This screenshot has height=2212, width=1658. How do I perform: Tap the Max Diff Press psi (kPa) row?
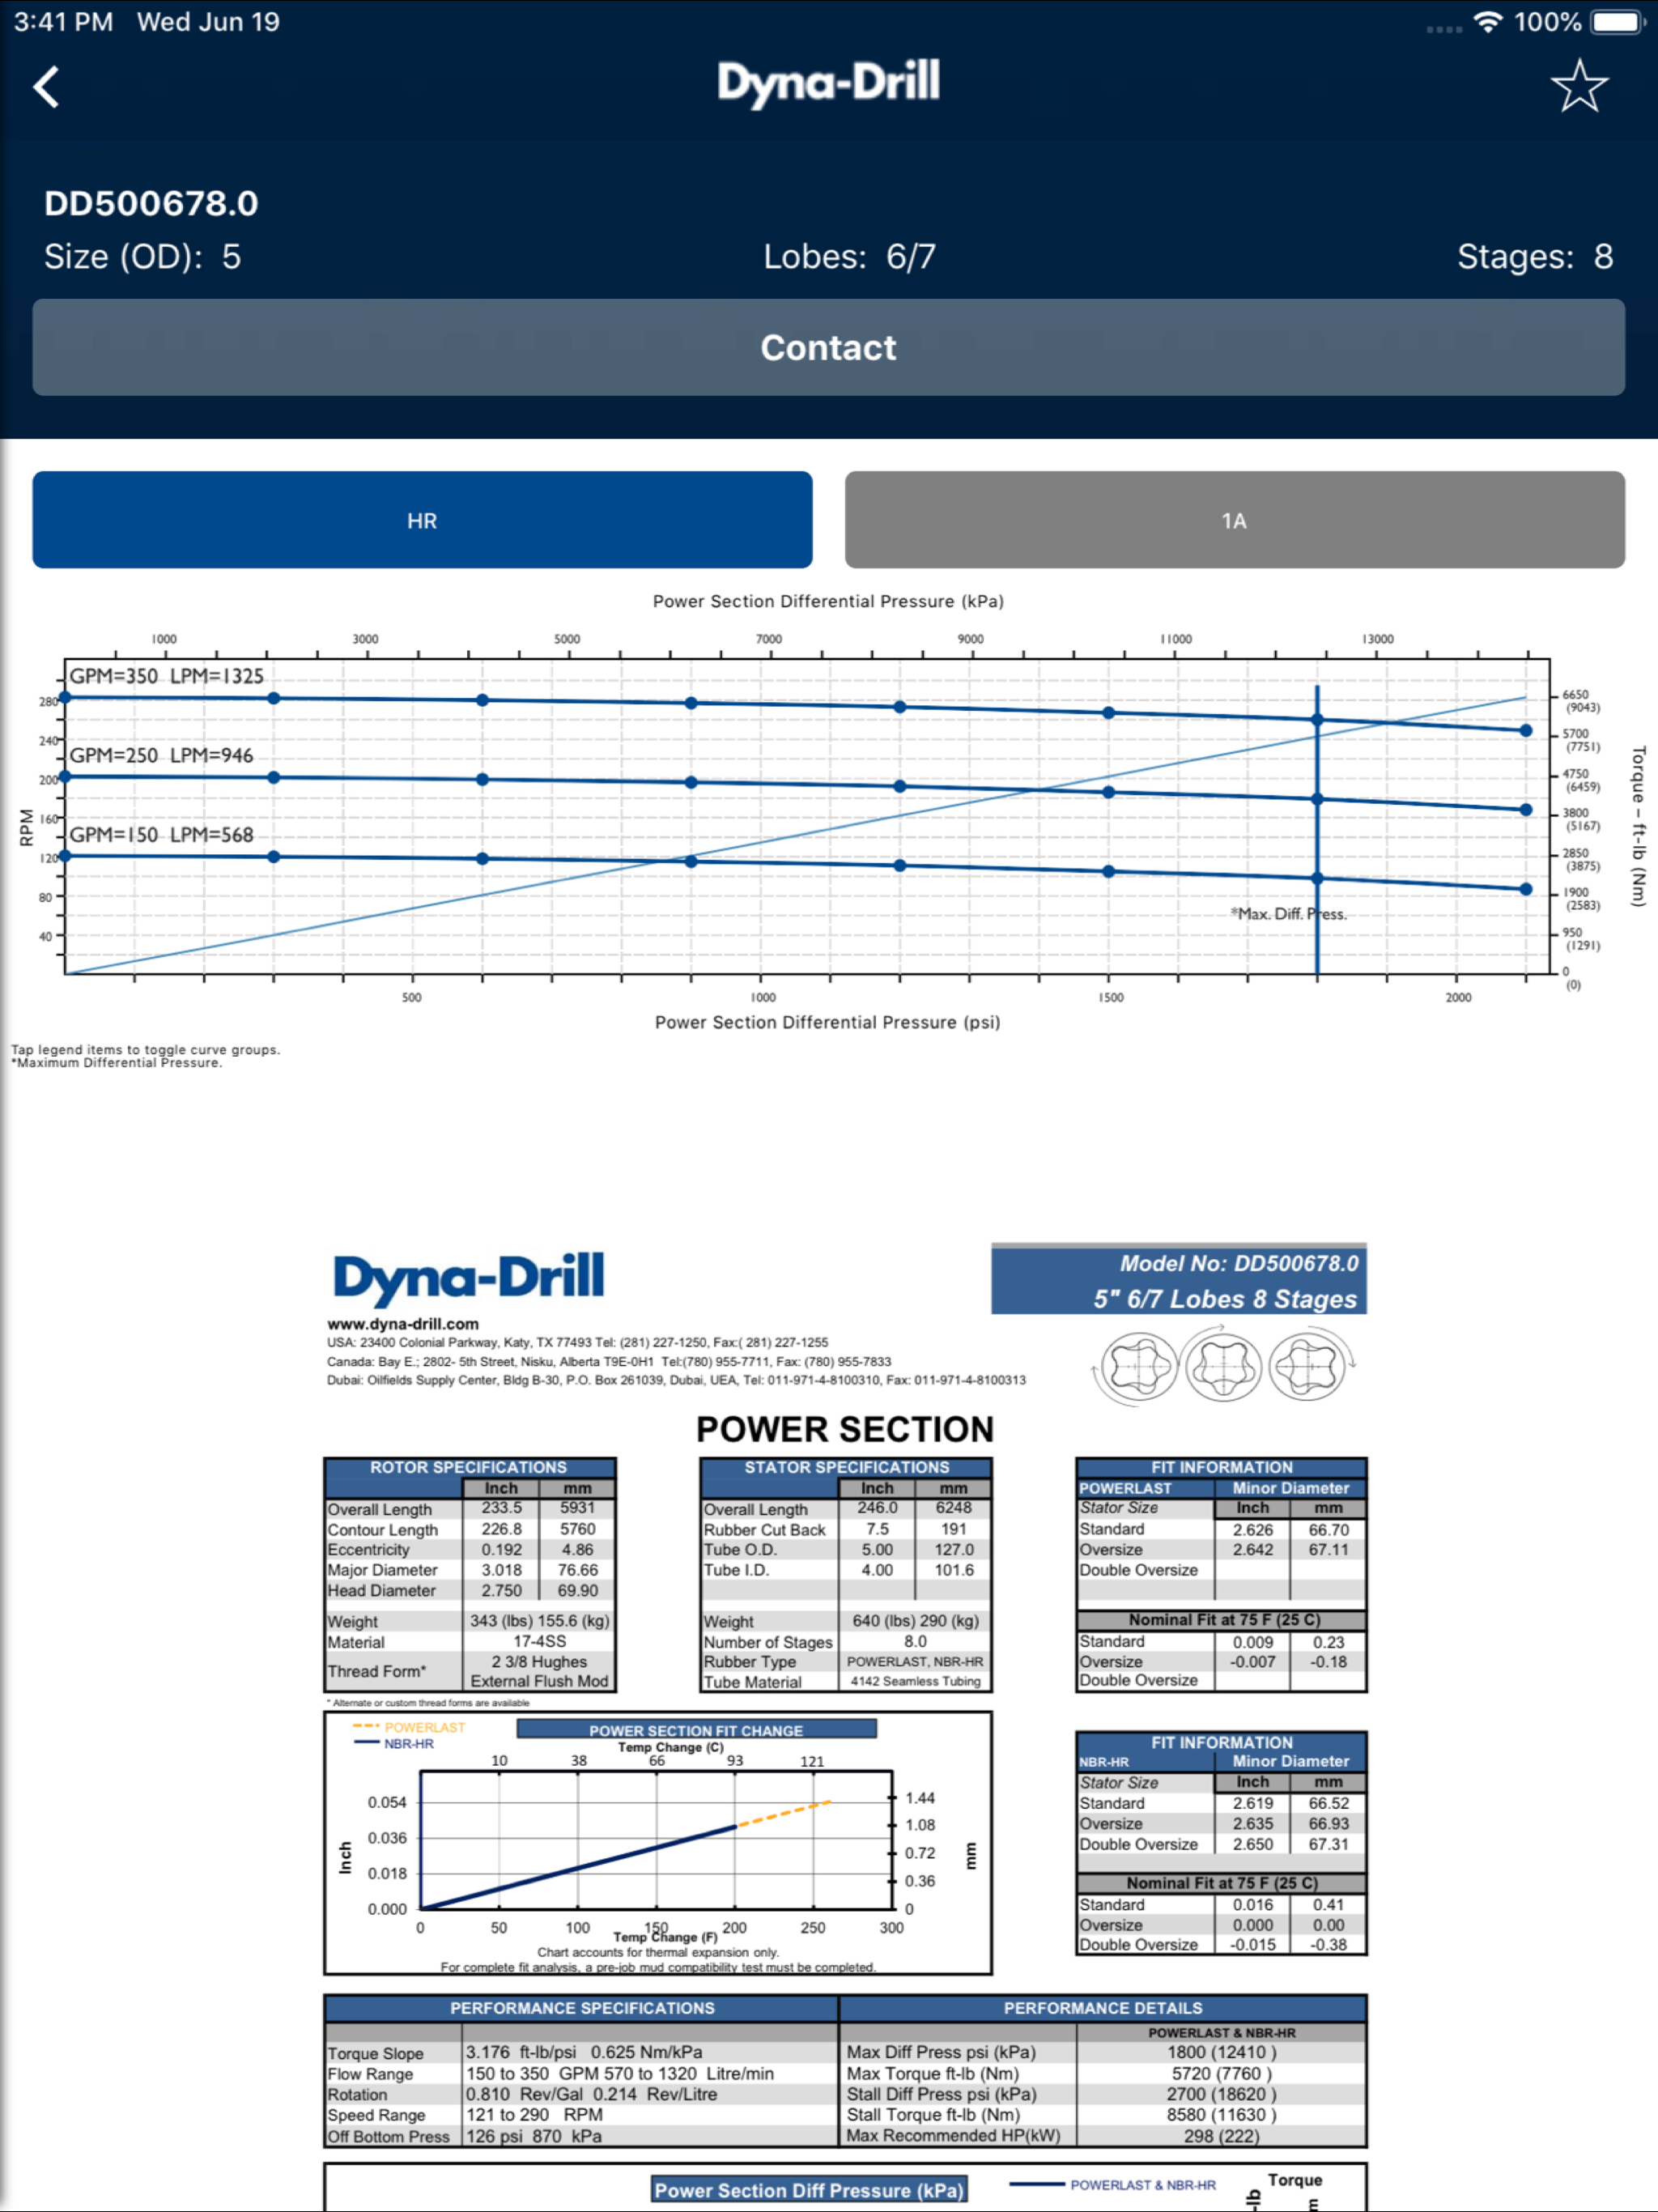1103,2052
